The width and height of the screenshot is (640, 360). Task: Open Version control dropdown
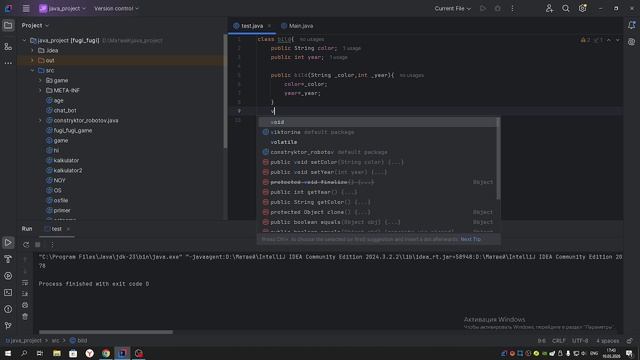[x=116, y=9]
